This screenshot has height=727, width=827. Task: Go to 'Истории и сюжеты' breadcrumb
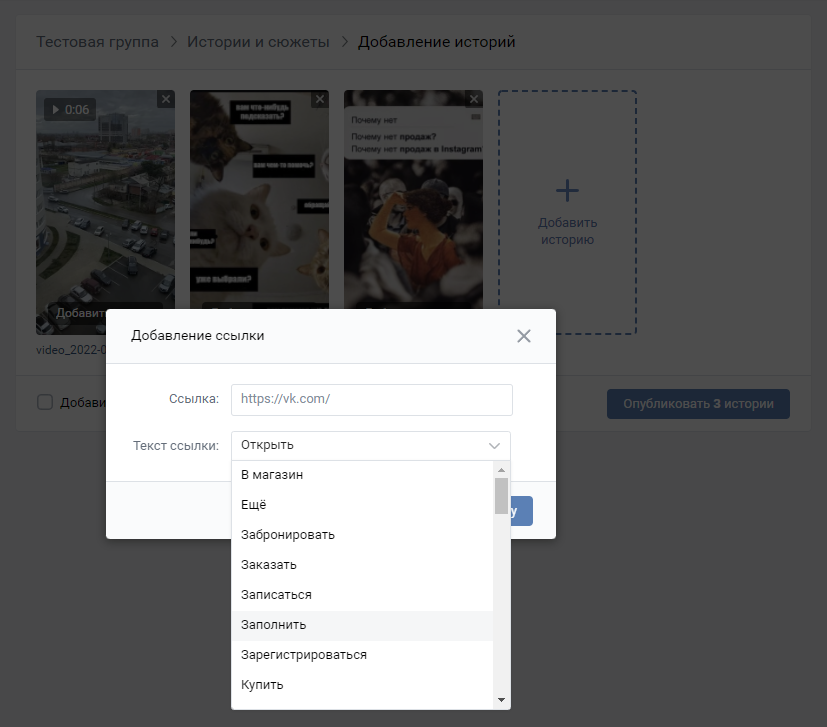click(256, 42)
